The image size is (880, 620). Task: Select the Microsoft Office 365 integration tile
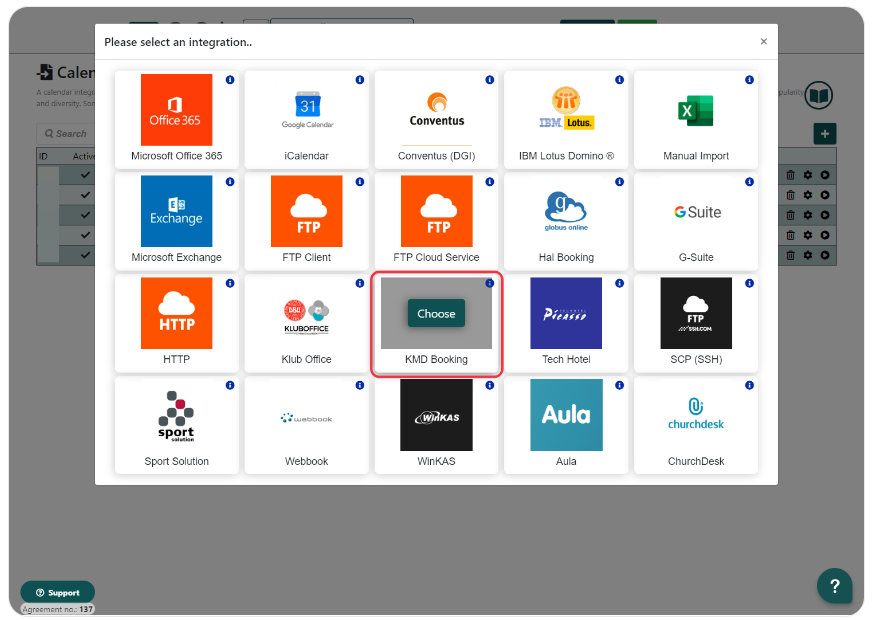[x=176, y=120]
